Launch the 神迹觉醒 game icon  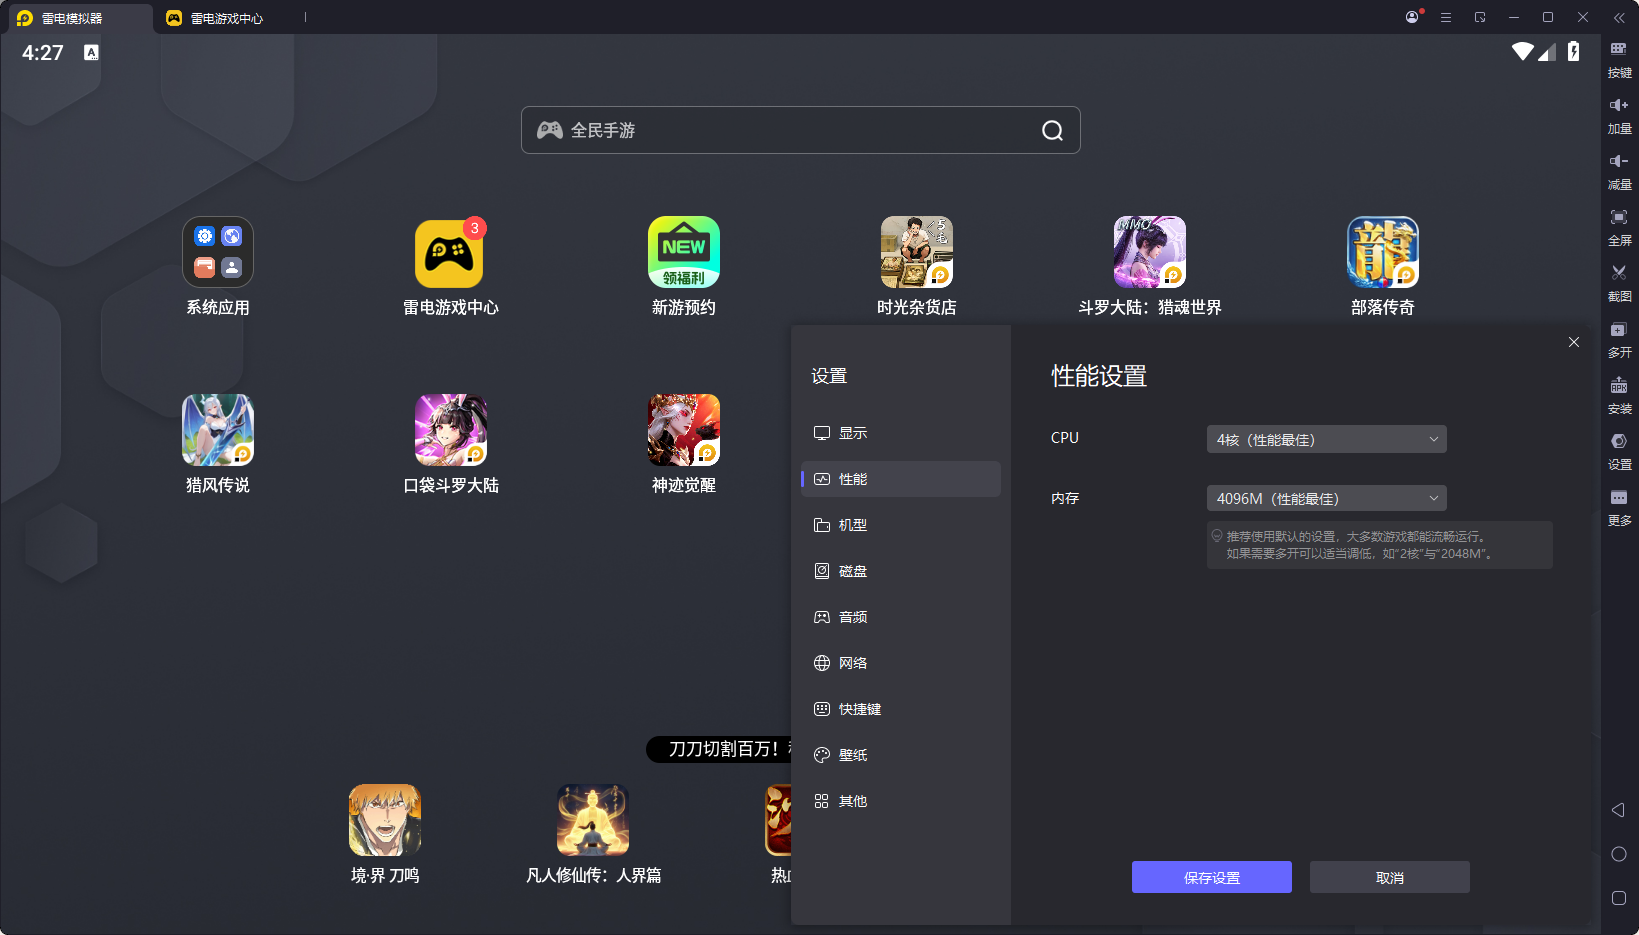(x=684, y=430)
